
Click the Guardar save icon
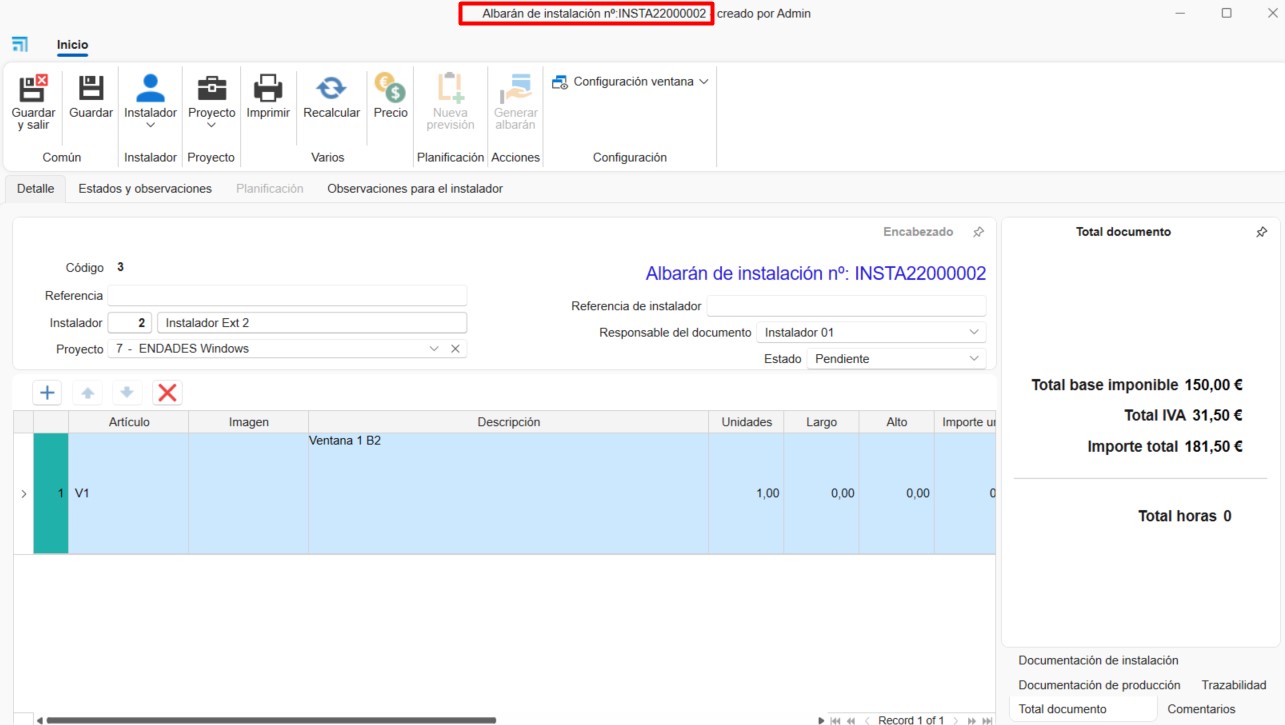point(91,90)
